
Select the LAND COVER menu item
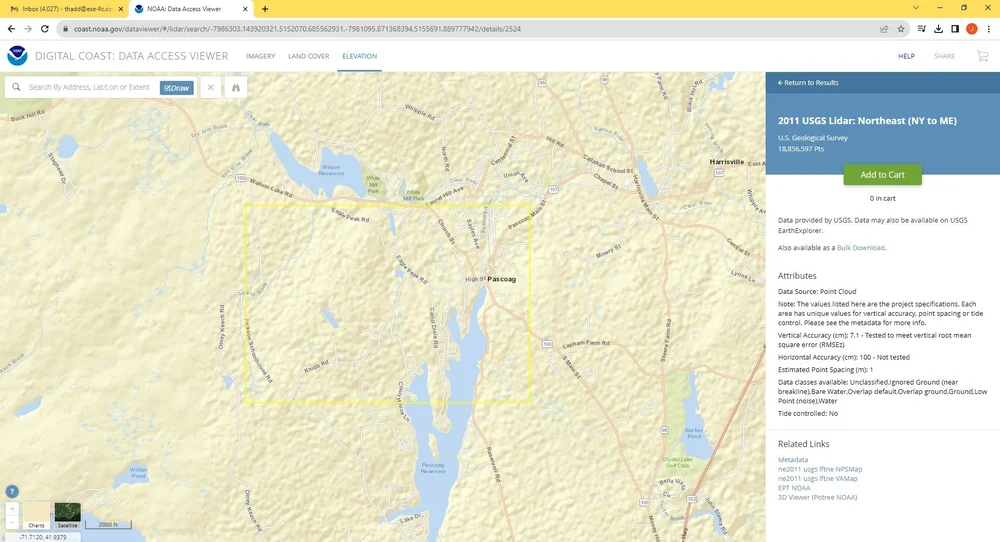point(309,56)
